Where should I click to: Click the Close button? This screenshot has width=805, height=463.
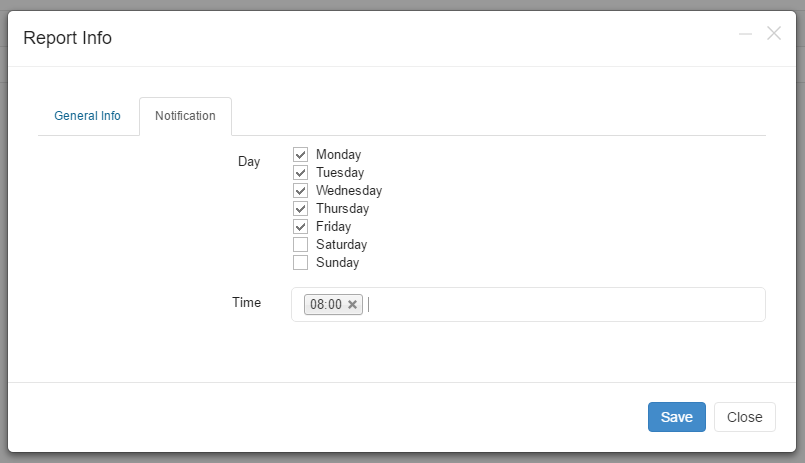click(744, 417)
